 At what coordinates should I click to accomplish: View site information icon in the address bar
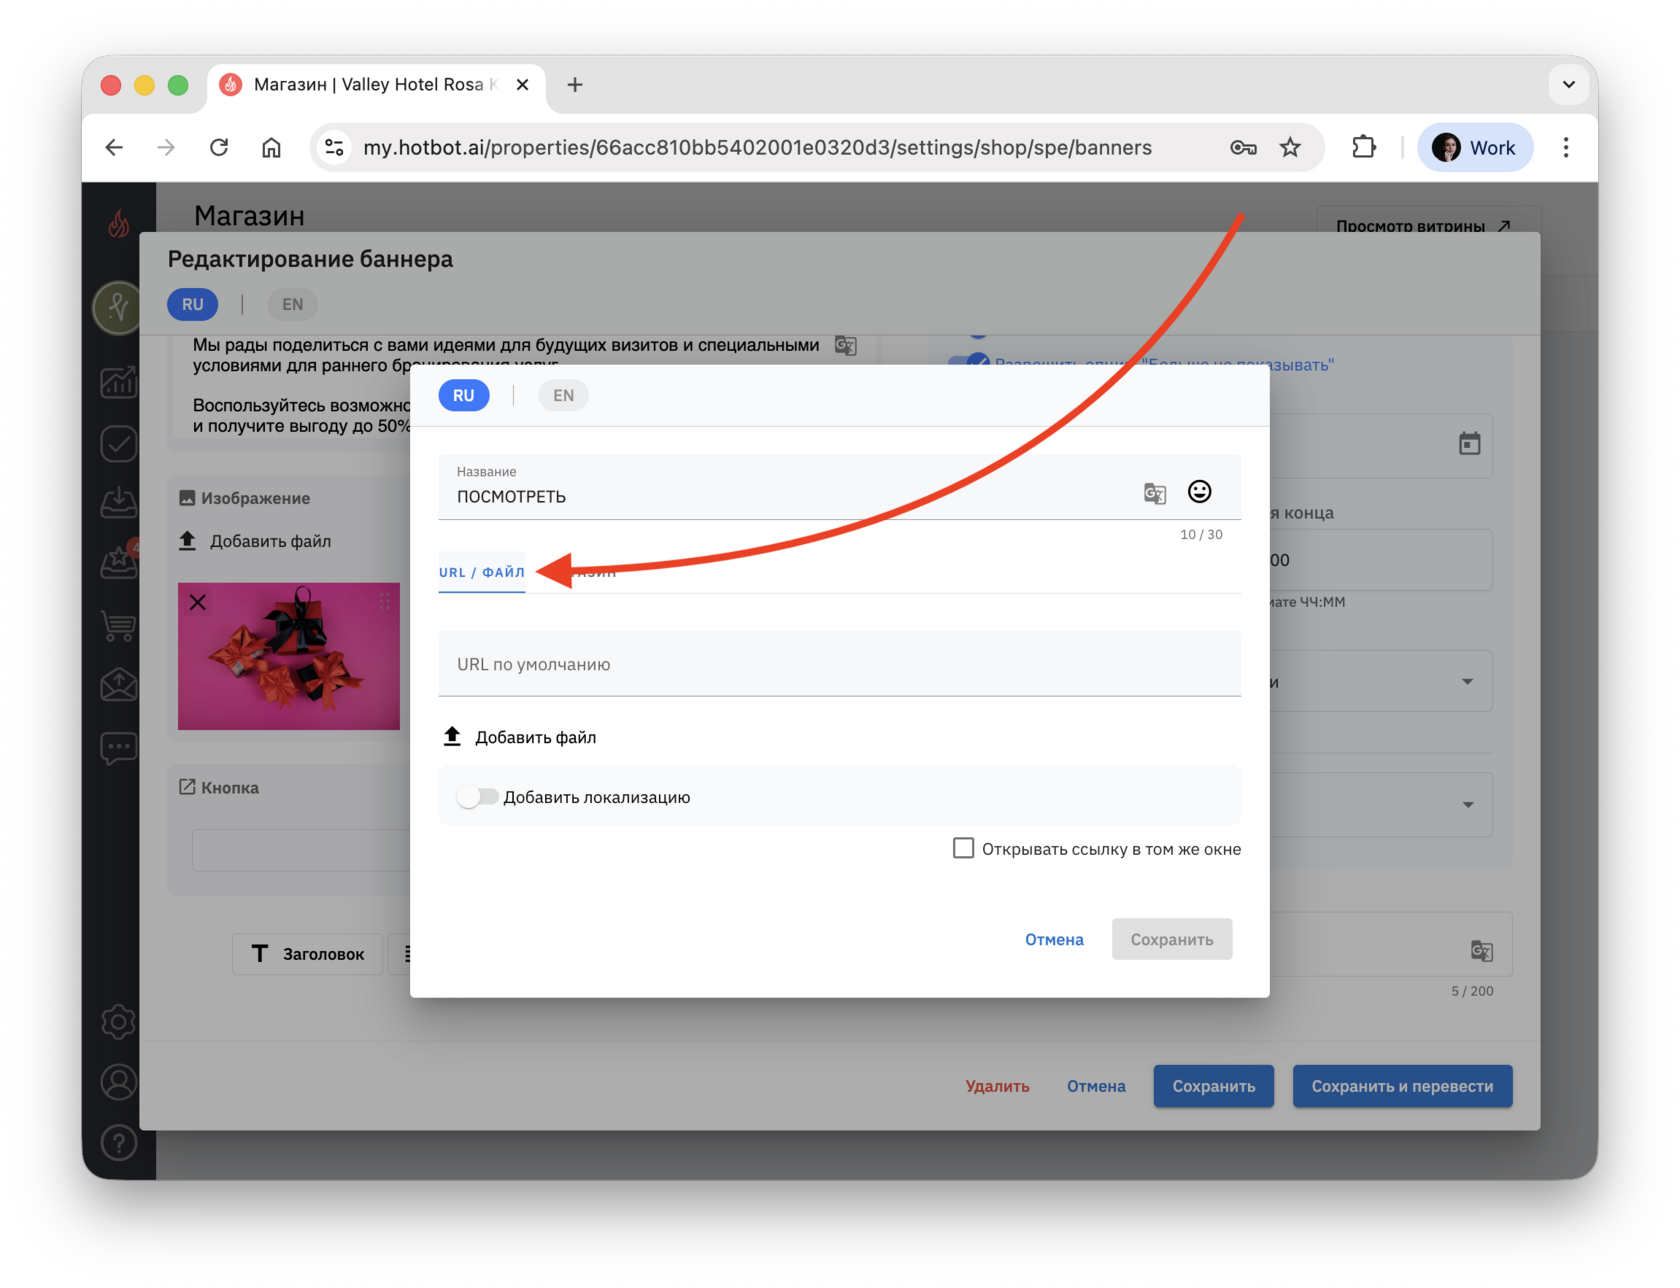pyautogui.click(x=334, y=148)
